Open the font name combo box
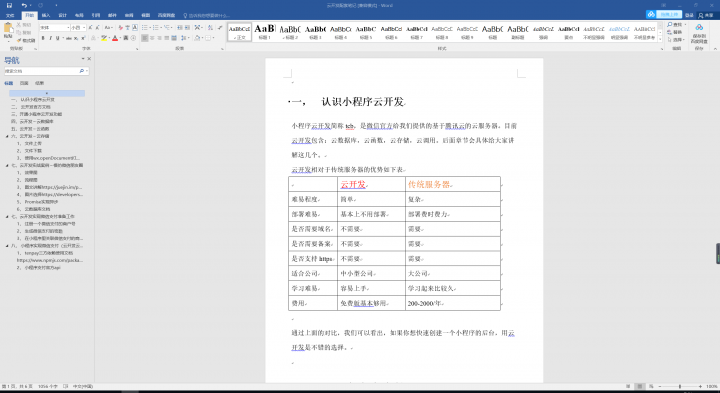This screenshot has width=720, height=393. coord(54,28)
